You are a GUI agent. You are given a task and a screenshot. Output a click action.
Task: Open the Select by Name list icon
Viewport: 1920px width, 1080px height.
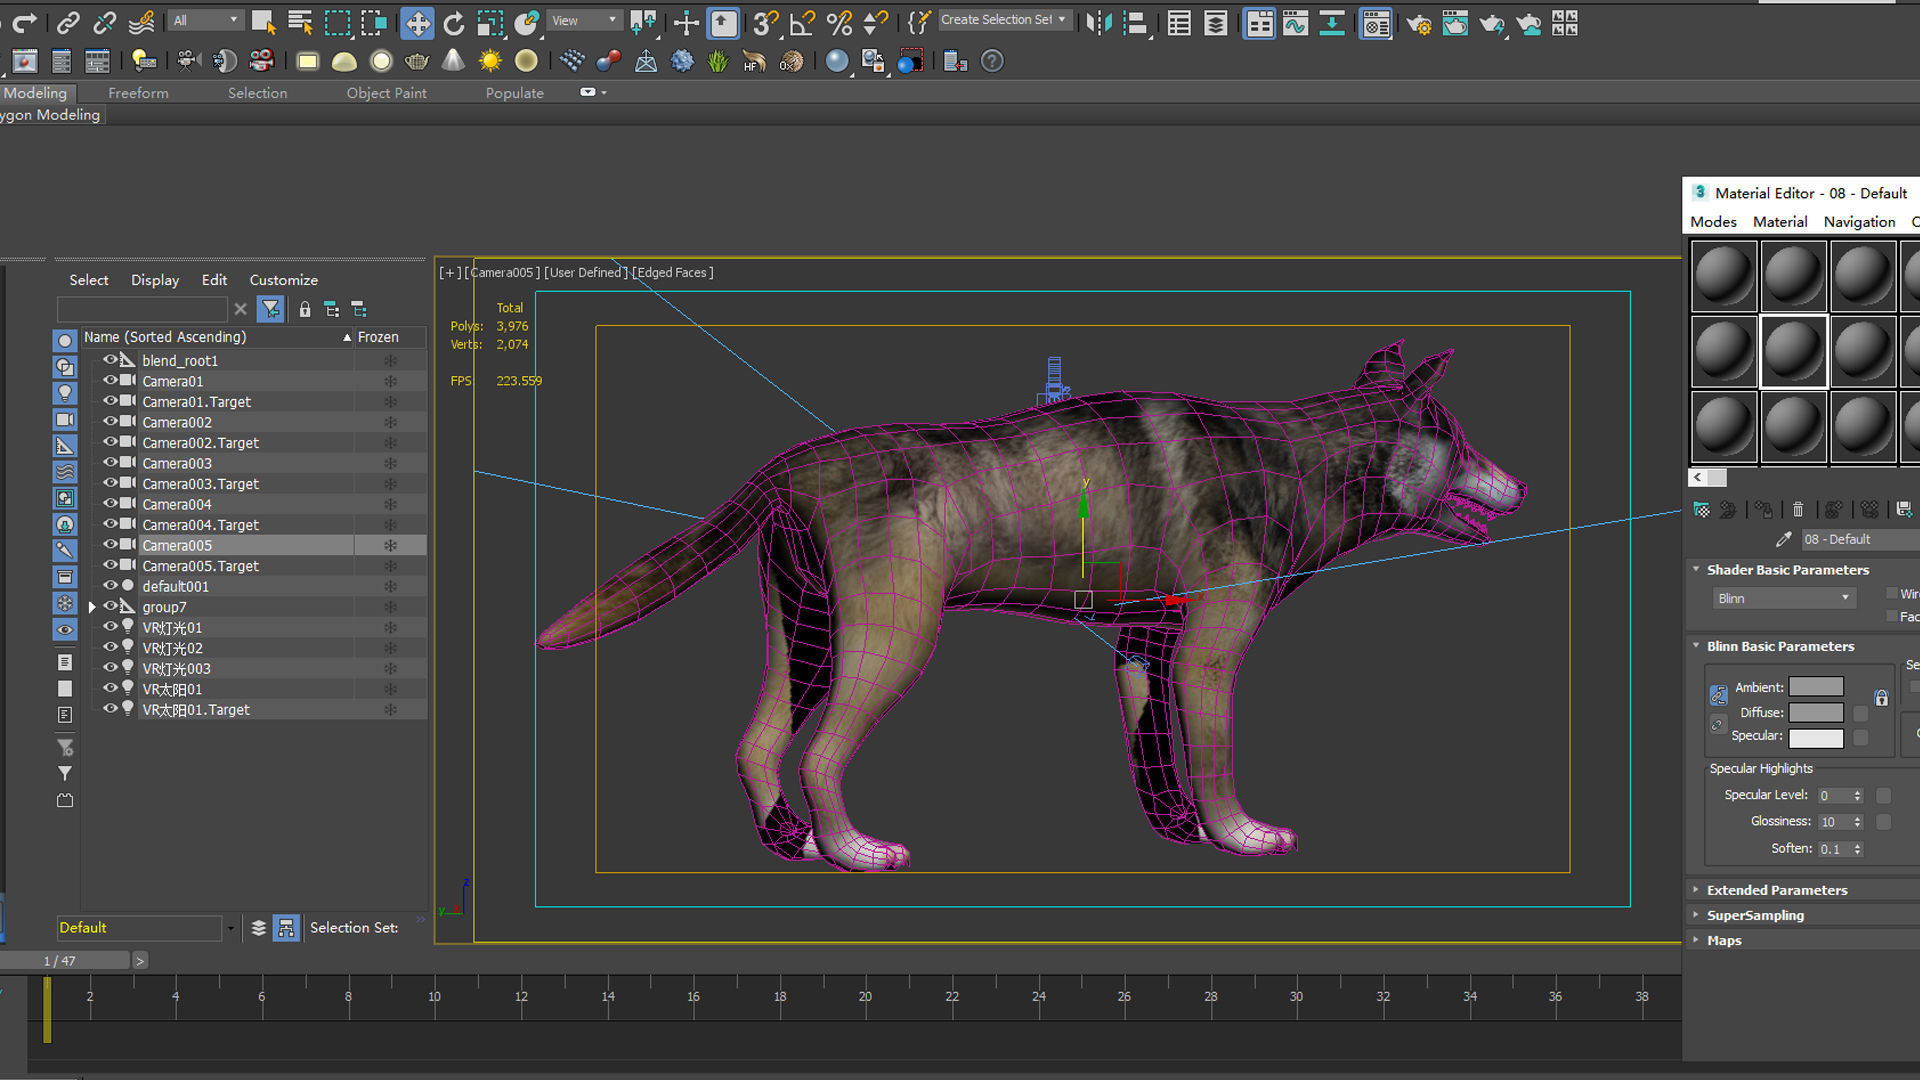click(x=300, y=22)
